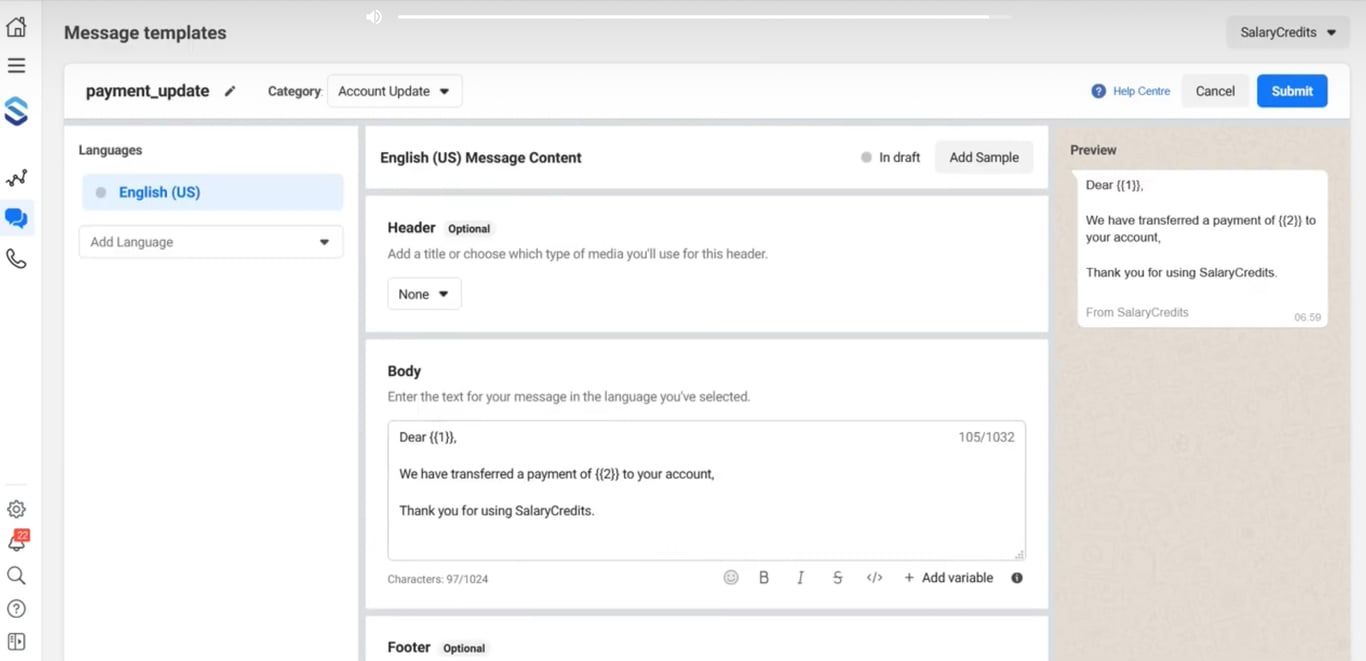This screenshot has height=661, width=1366.
Task: Open the Message templates settings gear
Action: click(16, 508)
